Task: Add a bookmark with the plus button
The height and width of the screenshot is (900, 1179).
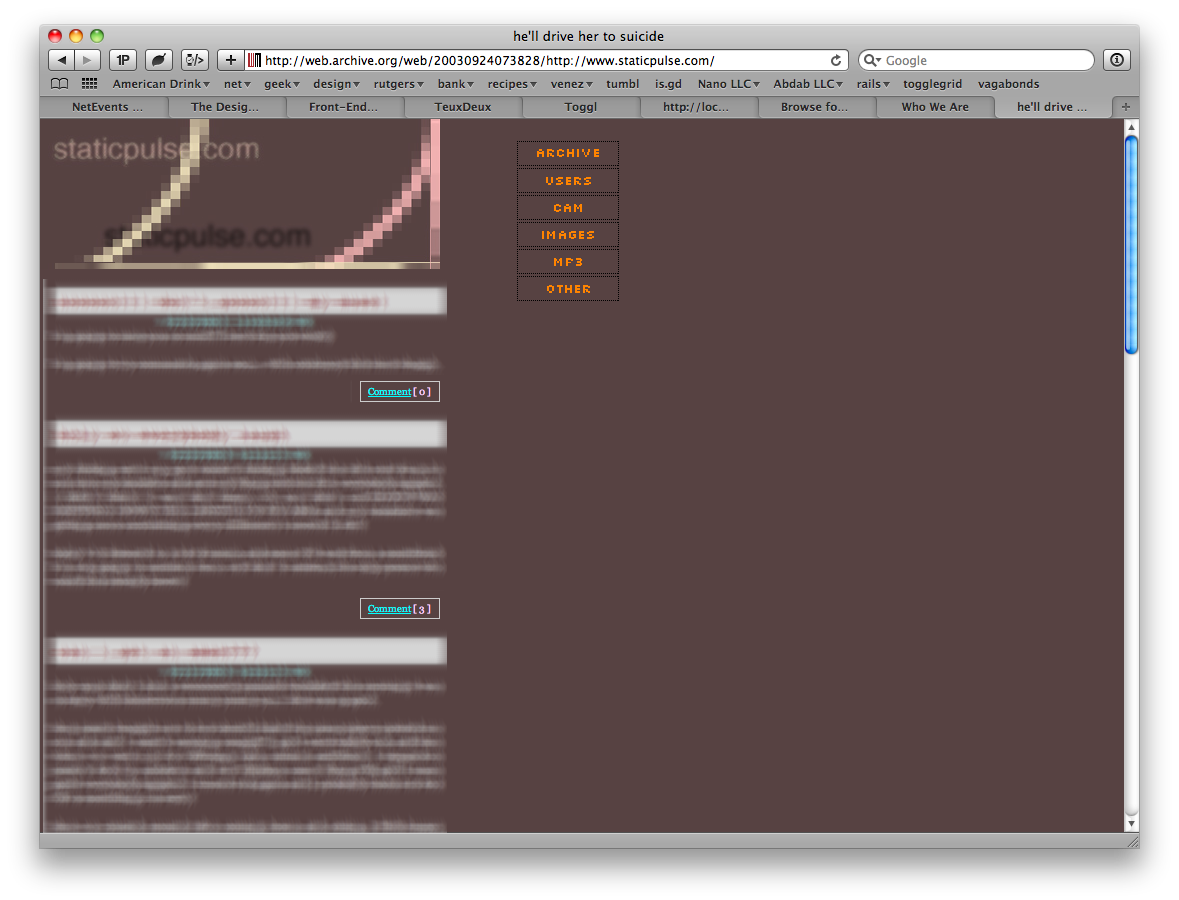Action: (x=230, y=60)
